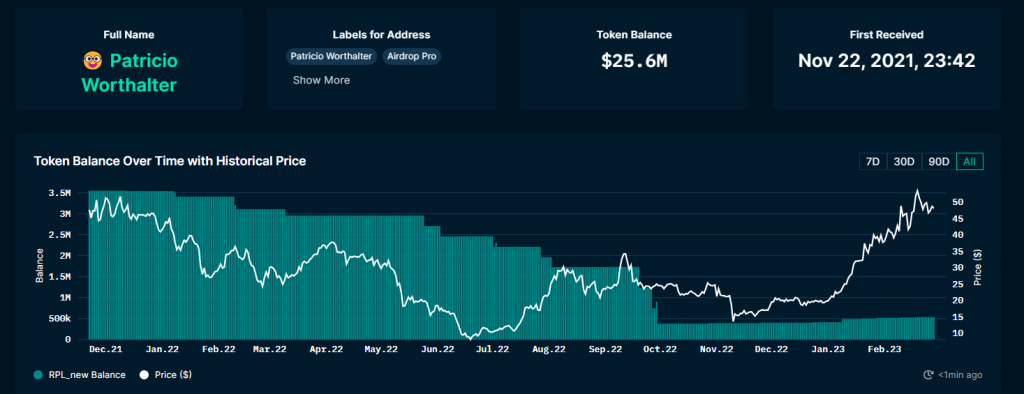Screen dimensions: 1024x394
Task: Click the First Received card heading
Action: pos(887,35)
